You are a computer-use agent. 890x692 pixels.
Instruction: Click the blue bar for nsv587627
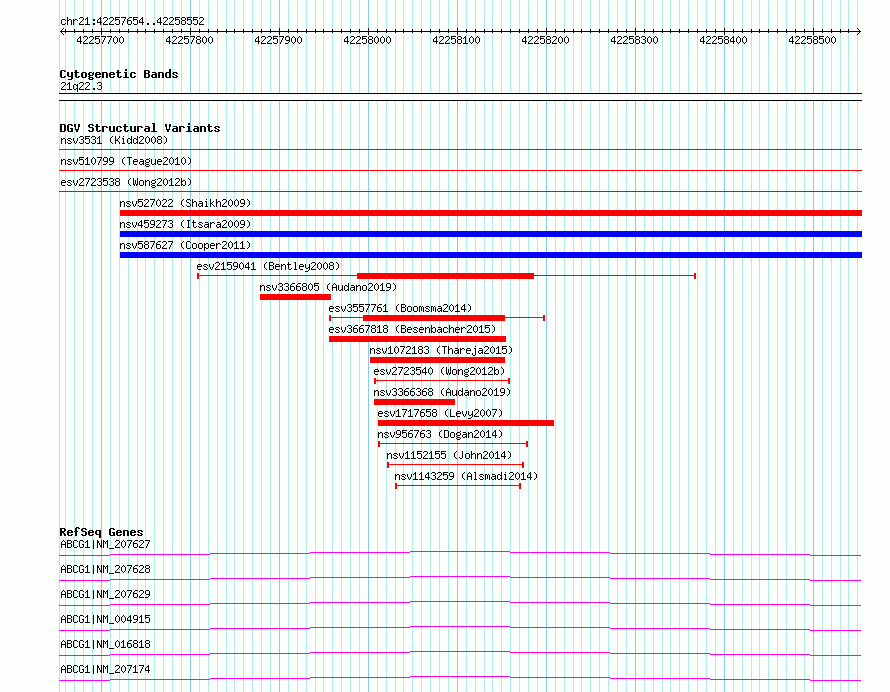491,255
